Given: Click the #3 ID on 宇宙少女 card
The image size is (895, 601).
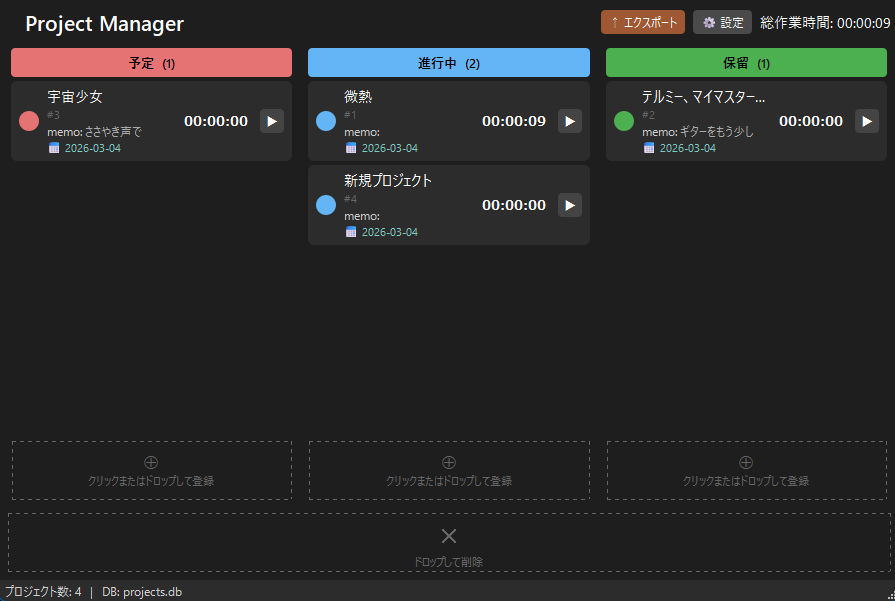Looking at the screenshot, I should pos(53,115).
